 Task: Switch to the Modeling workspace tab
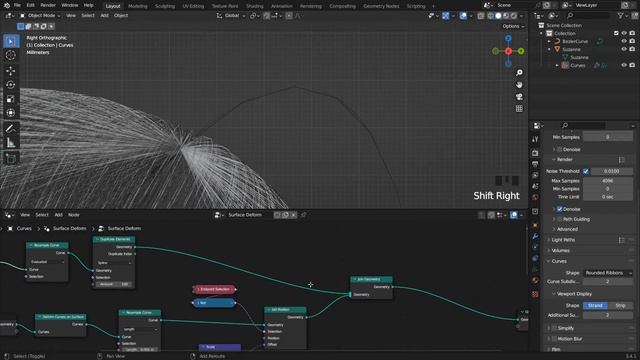pyautogui.click(x=138, y=6)
